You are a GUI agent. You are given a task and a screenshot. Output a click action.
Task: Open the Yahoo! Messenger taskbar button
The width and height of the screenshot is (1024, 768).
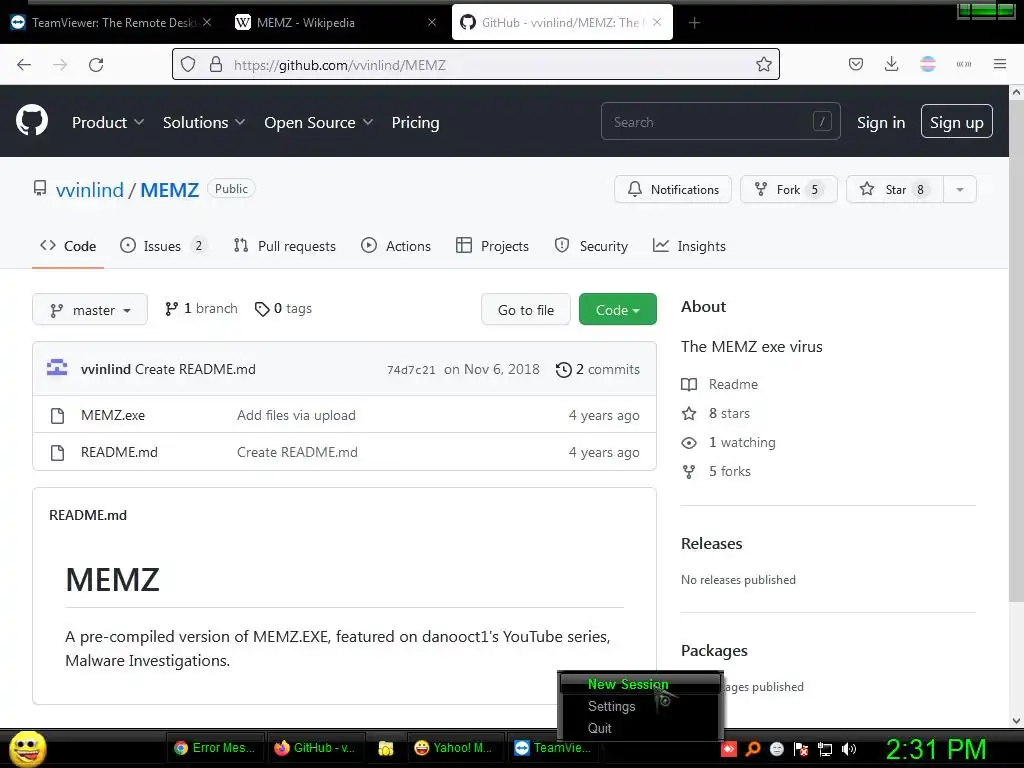coord(455,748)
